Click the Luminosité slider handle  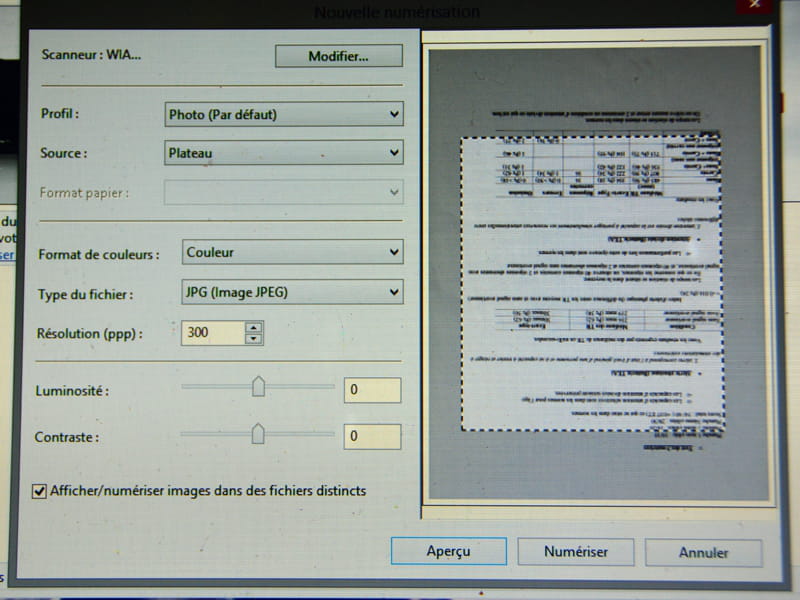[258, 386]
